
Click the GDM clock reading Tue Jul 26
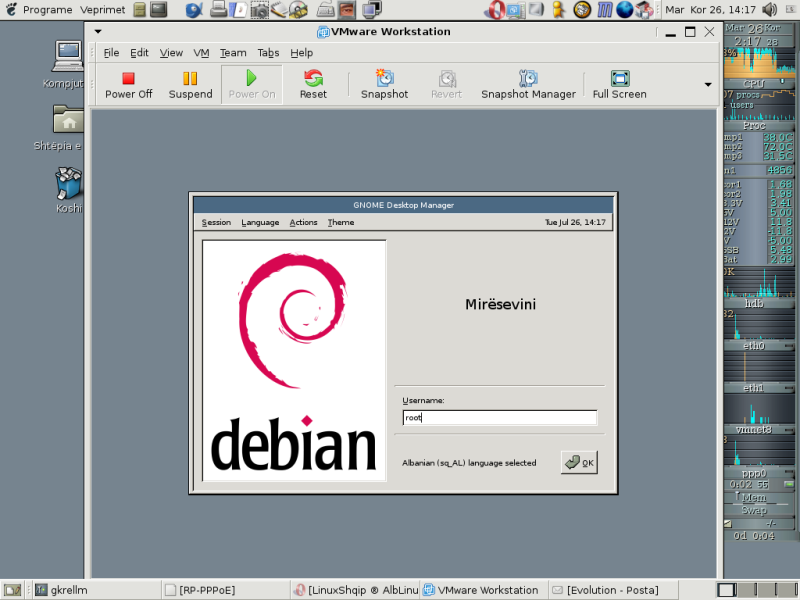pyautogui.click(x=575, y=222)
